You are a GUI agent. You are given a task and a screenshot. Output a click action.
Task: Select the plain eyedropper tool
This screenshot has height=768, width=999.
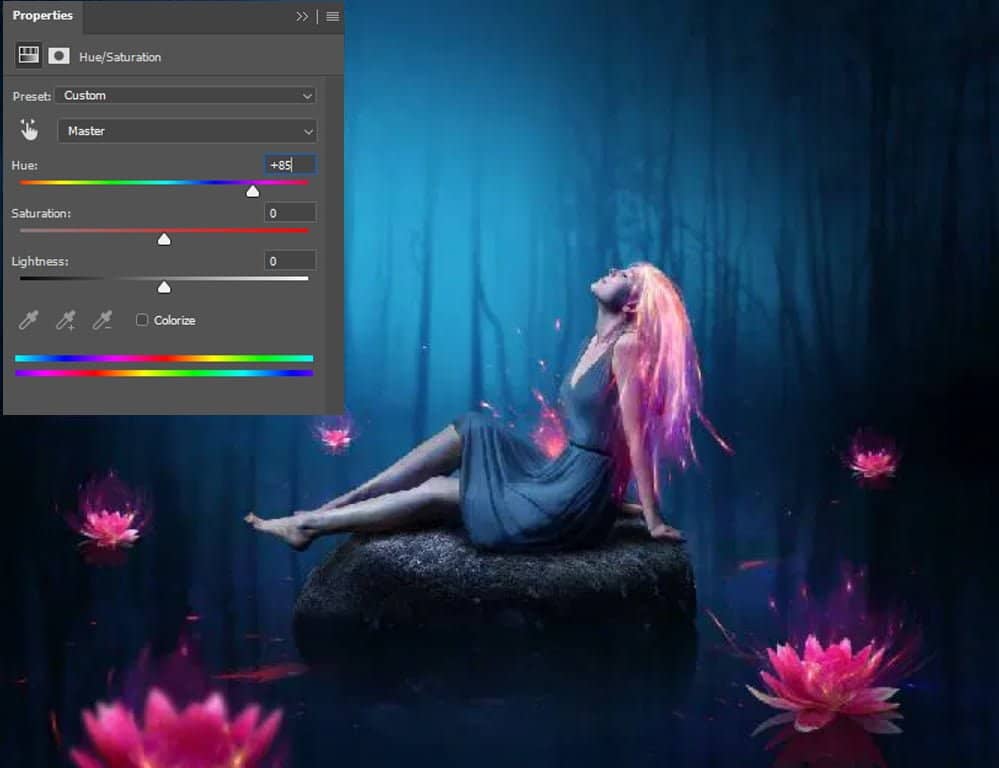point(29,320)
